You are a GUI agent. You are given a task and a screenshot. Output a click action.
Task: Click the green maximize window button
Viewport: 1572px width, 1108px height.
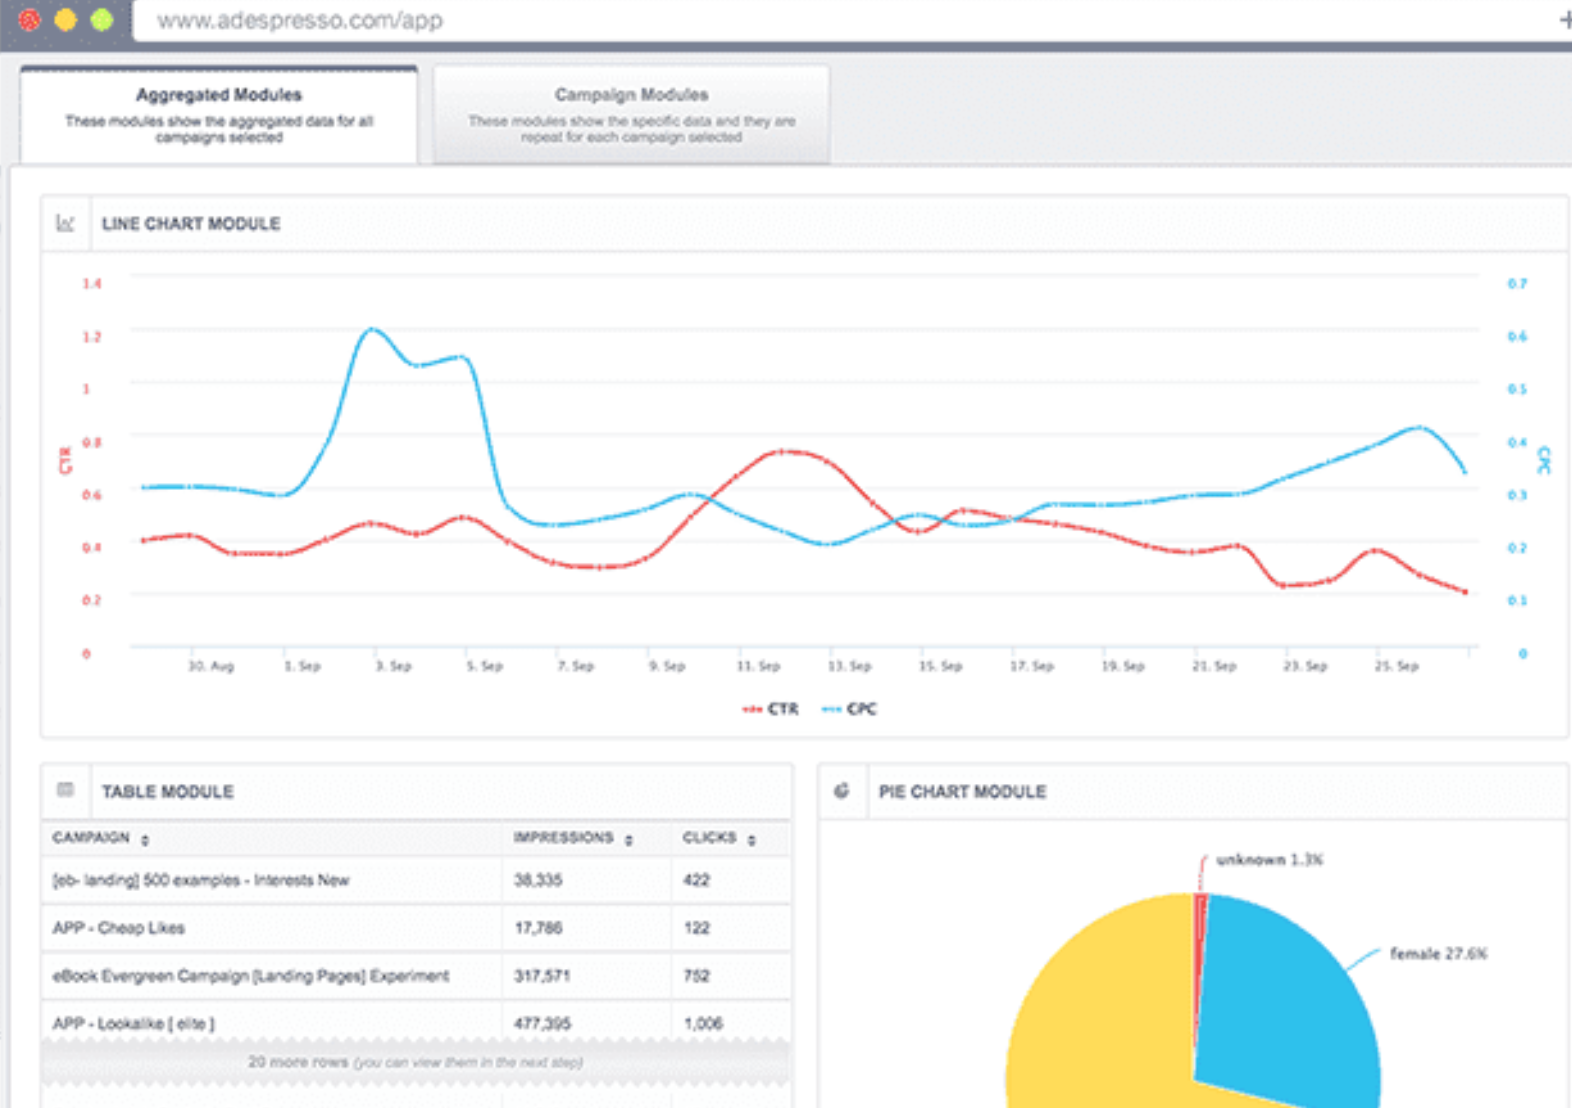[x=102, y=19]
